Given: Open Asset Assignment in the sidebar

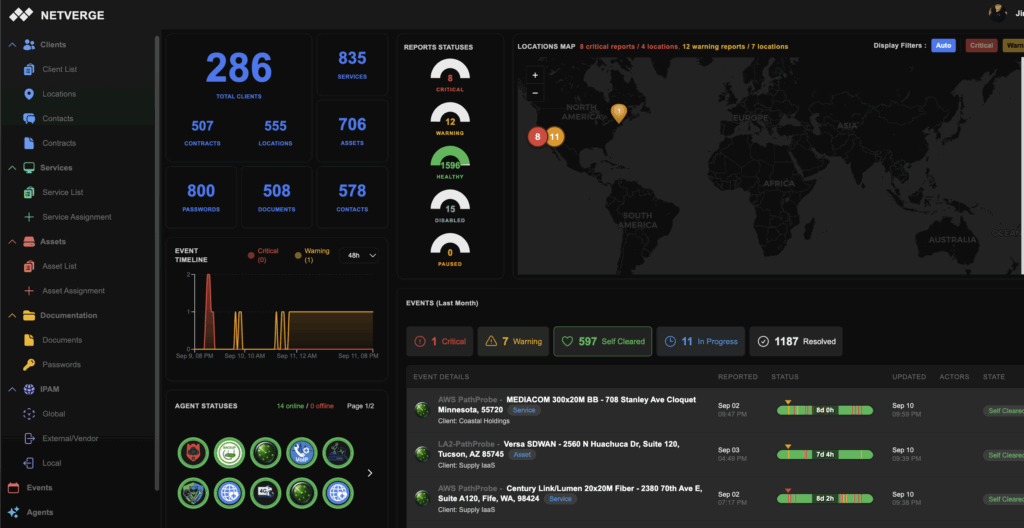Looking at the screenshot, I should point(73,291).
